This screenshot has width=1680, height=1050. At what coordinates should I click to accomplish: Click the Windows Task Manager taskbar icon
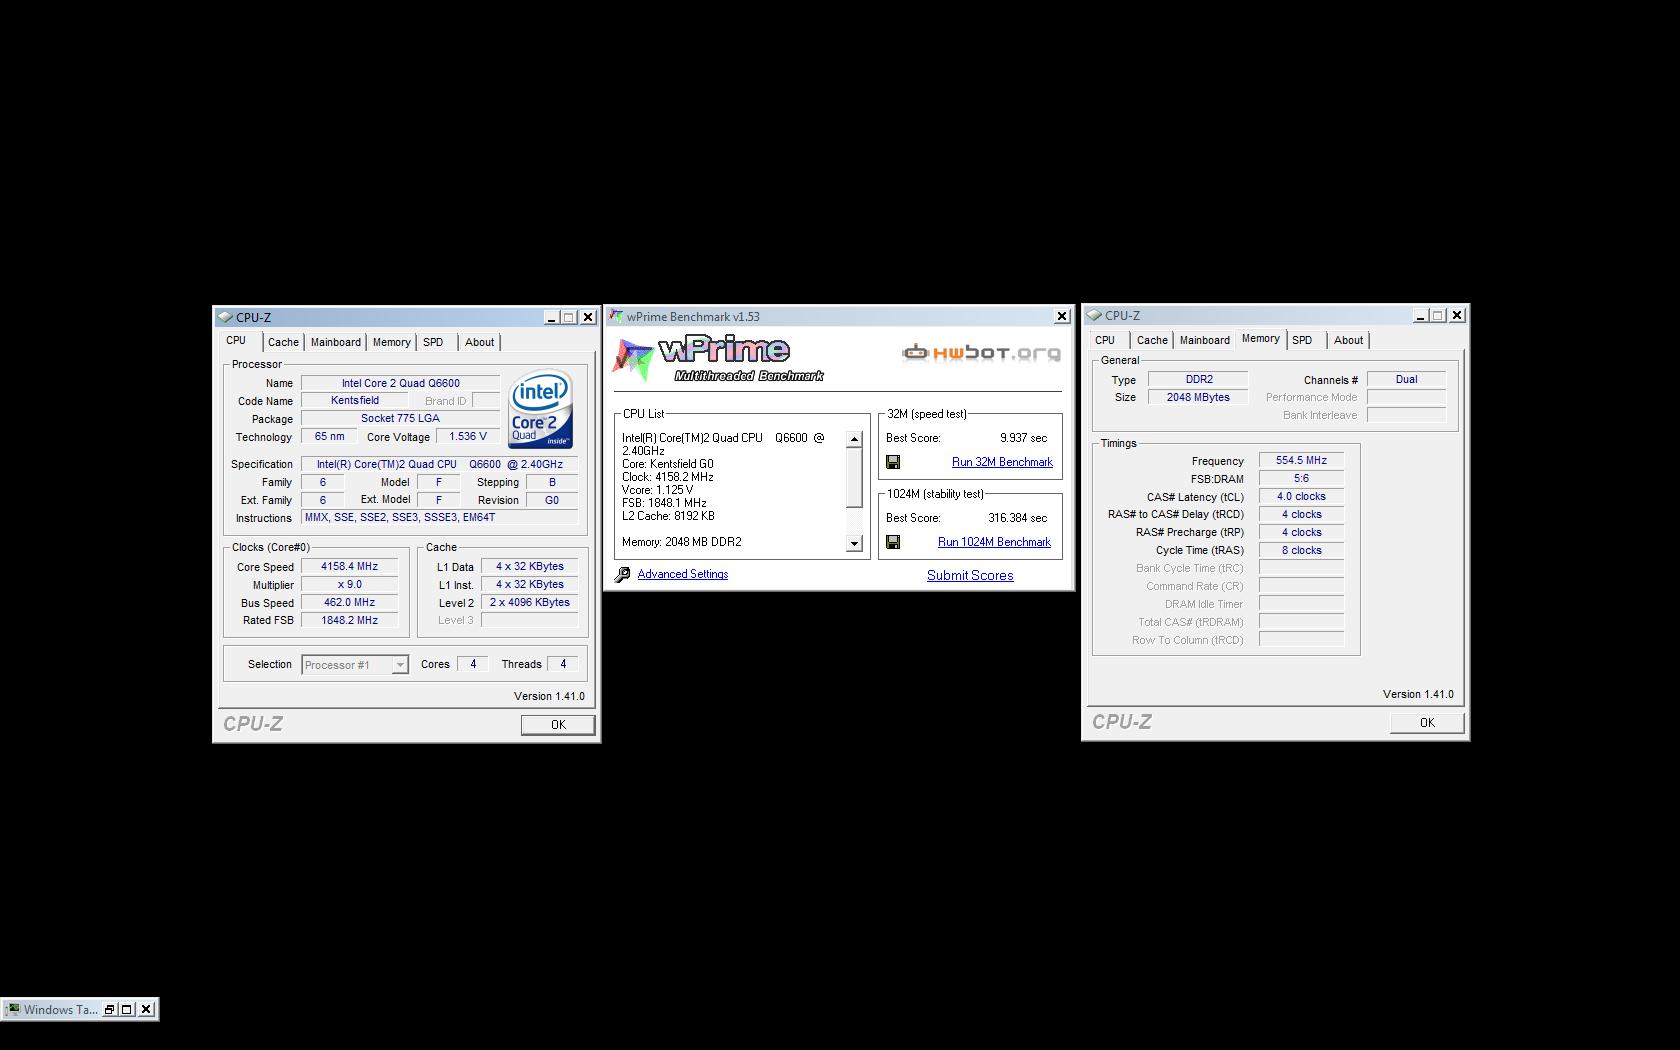click(x=12, y=1009)
